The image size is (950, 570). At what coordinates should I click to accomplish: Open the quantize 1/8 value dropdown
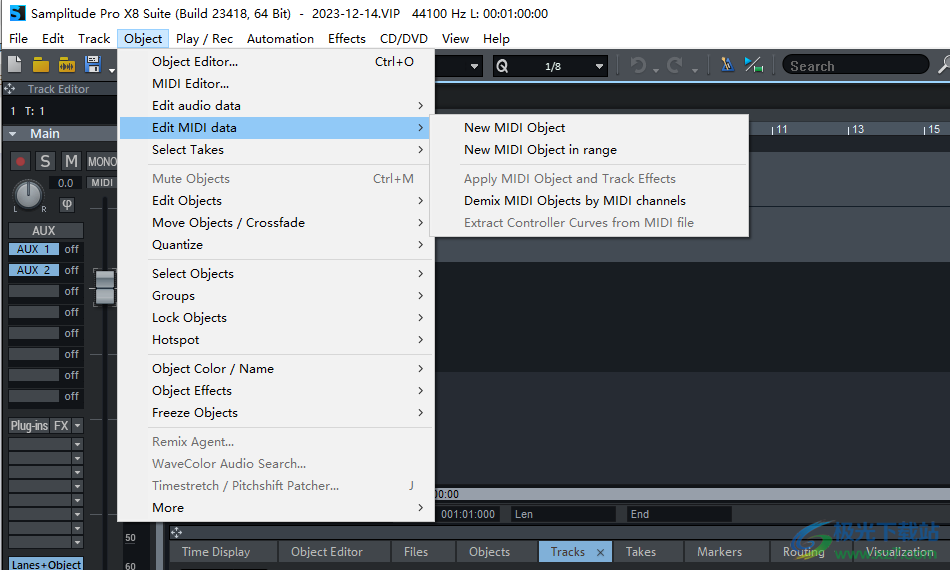click(599, 66)
